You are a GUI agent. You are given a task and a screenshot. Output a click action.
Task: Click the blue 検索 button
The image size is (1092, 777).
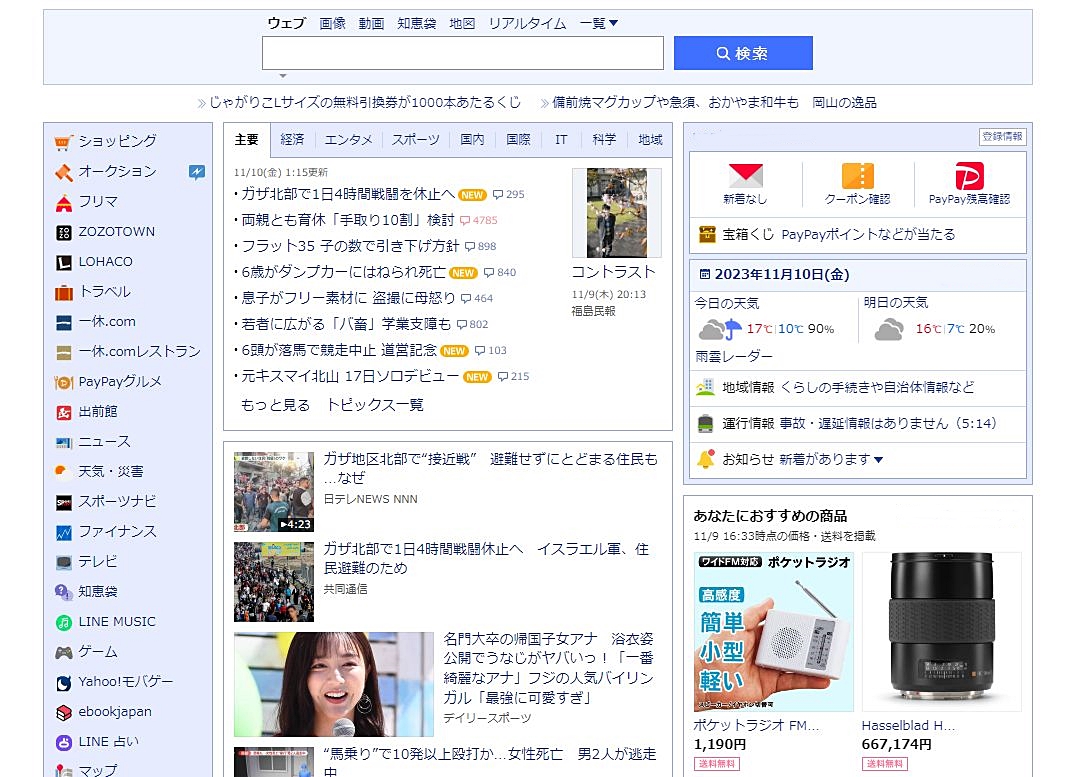pos(743,53)
